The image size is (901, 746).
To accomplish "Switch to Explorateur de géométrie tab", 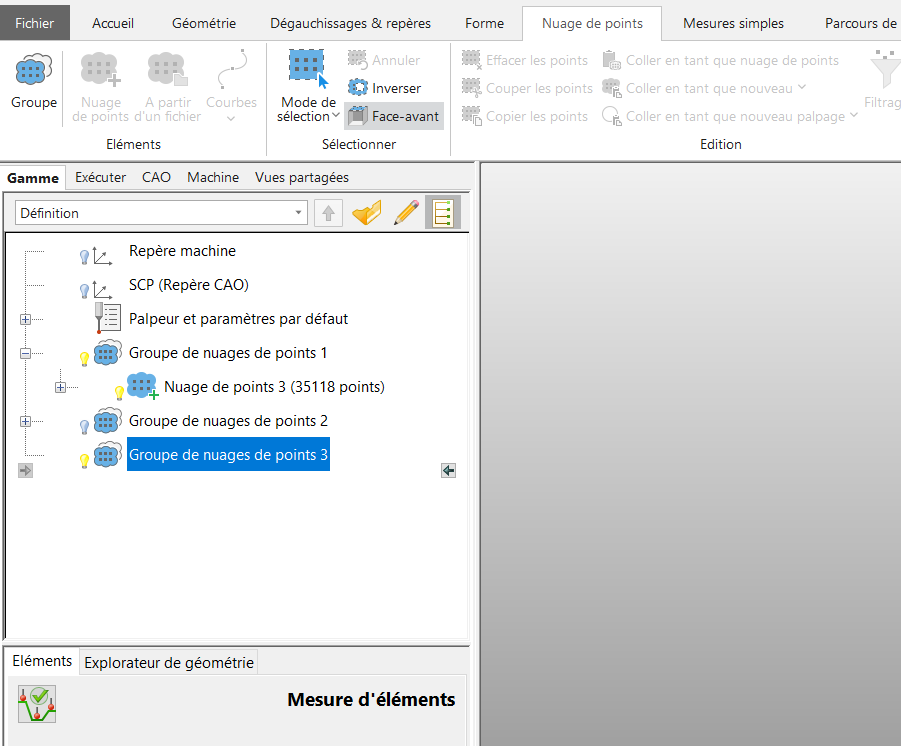I will [169, 662].
